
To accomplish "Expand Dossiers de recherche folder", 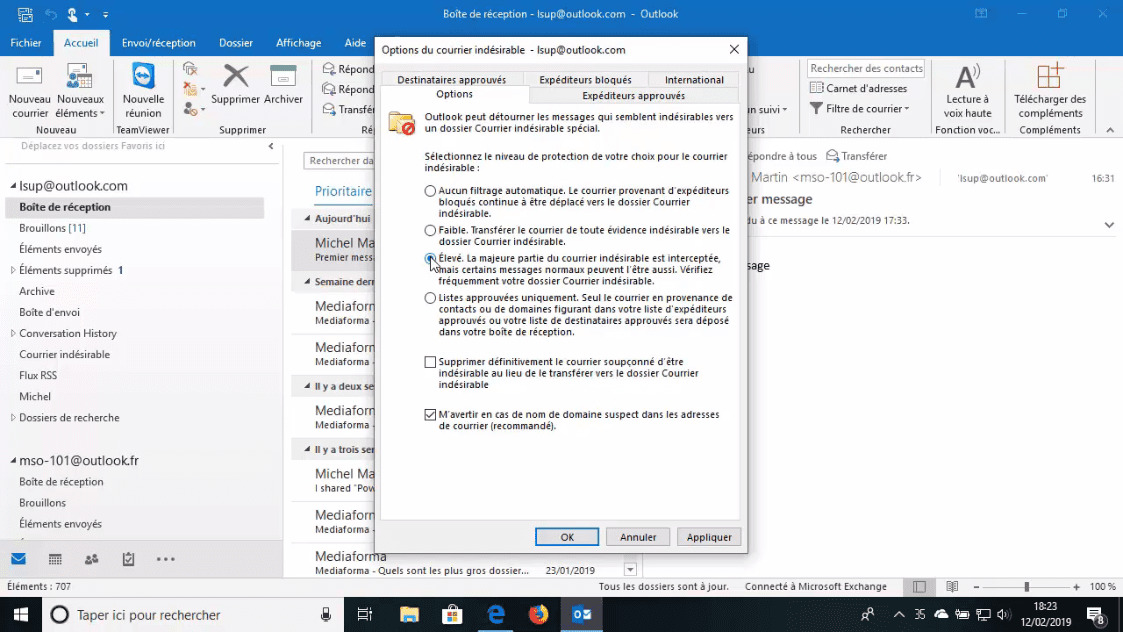I will pos(13,418).
